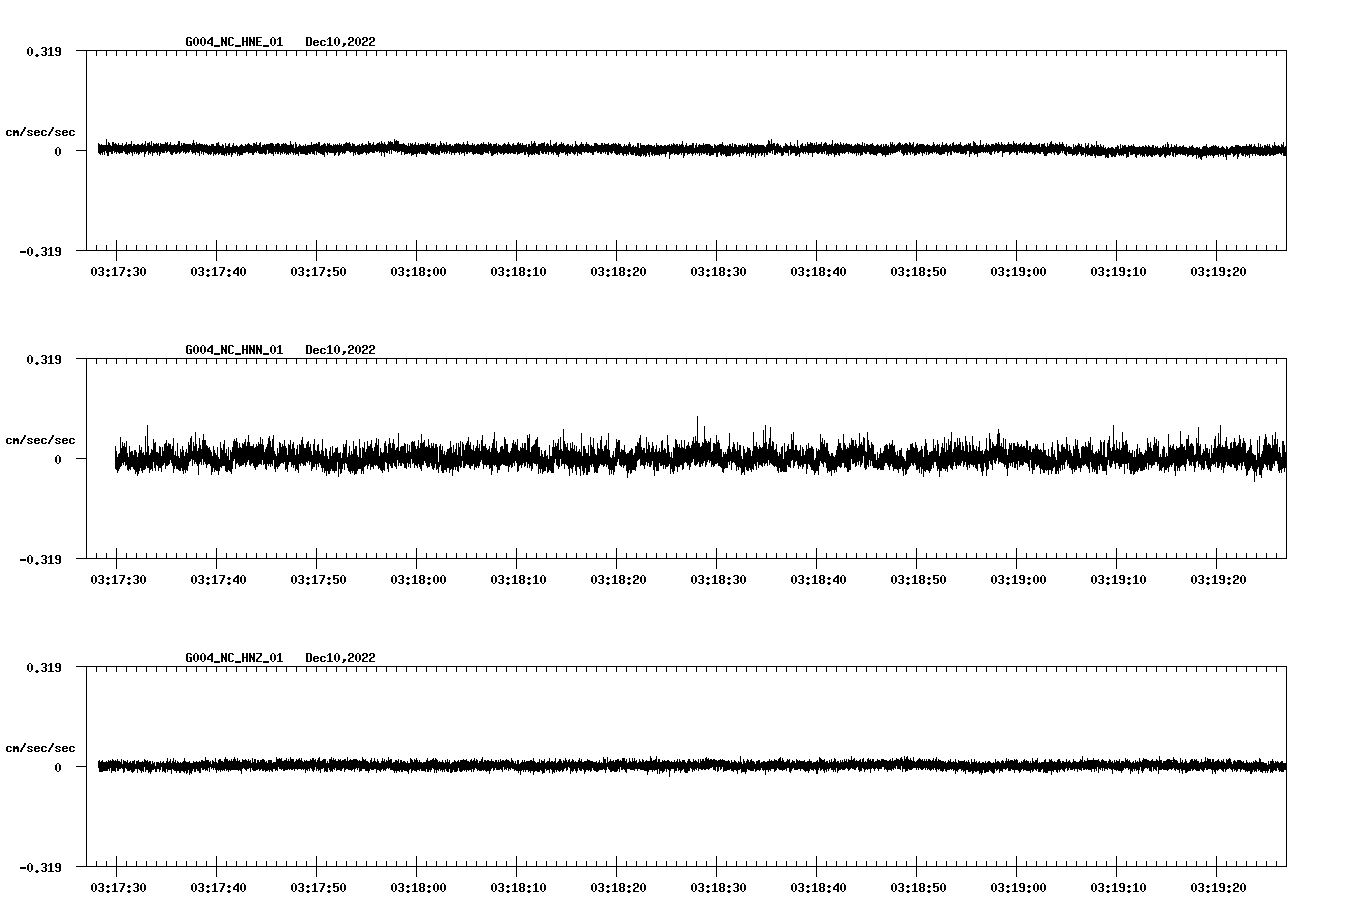Click the 03:19:20 time label under the middle plot
Screen dimensions: 1358x924
pos(1219,577)
